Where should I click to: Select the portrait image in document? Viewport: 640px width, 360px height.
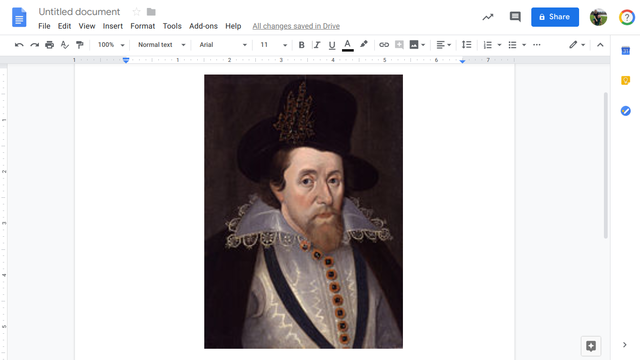point(303,211)
